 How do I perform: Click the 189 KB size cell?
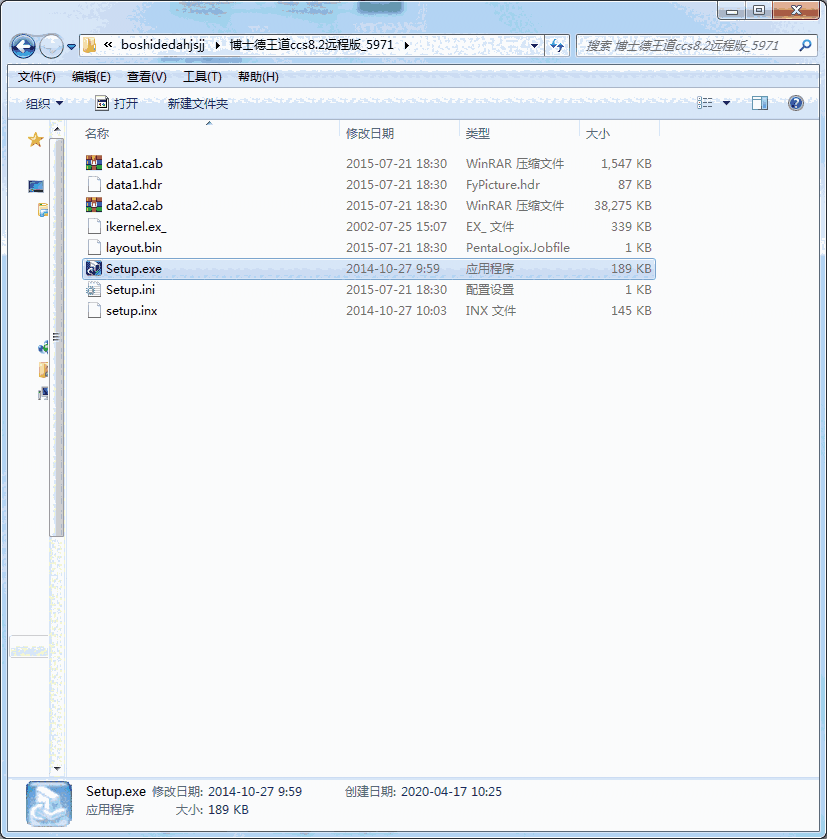[631, 269]
